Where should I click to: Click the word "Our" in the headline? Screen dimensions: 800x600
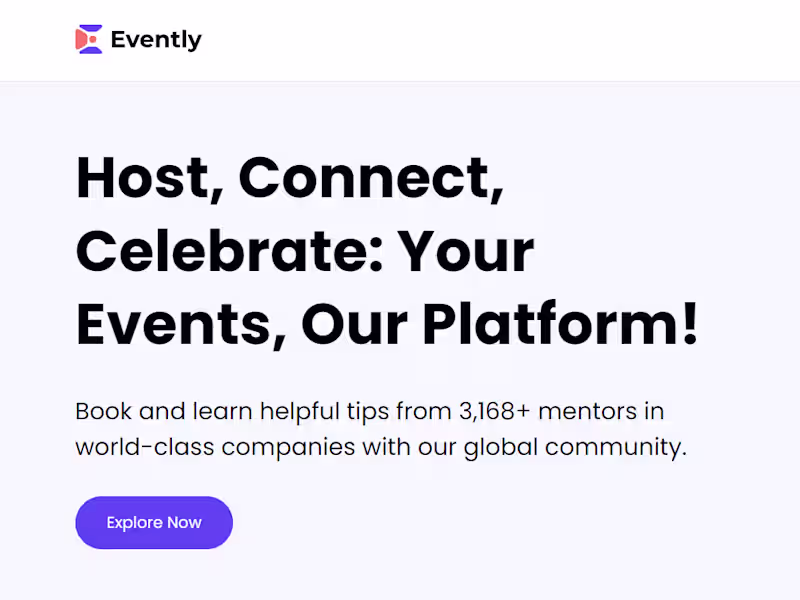(354, 325)
